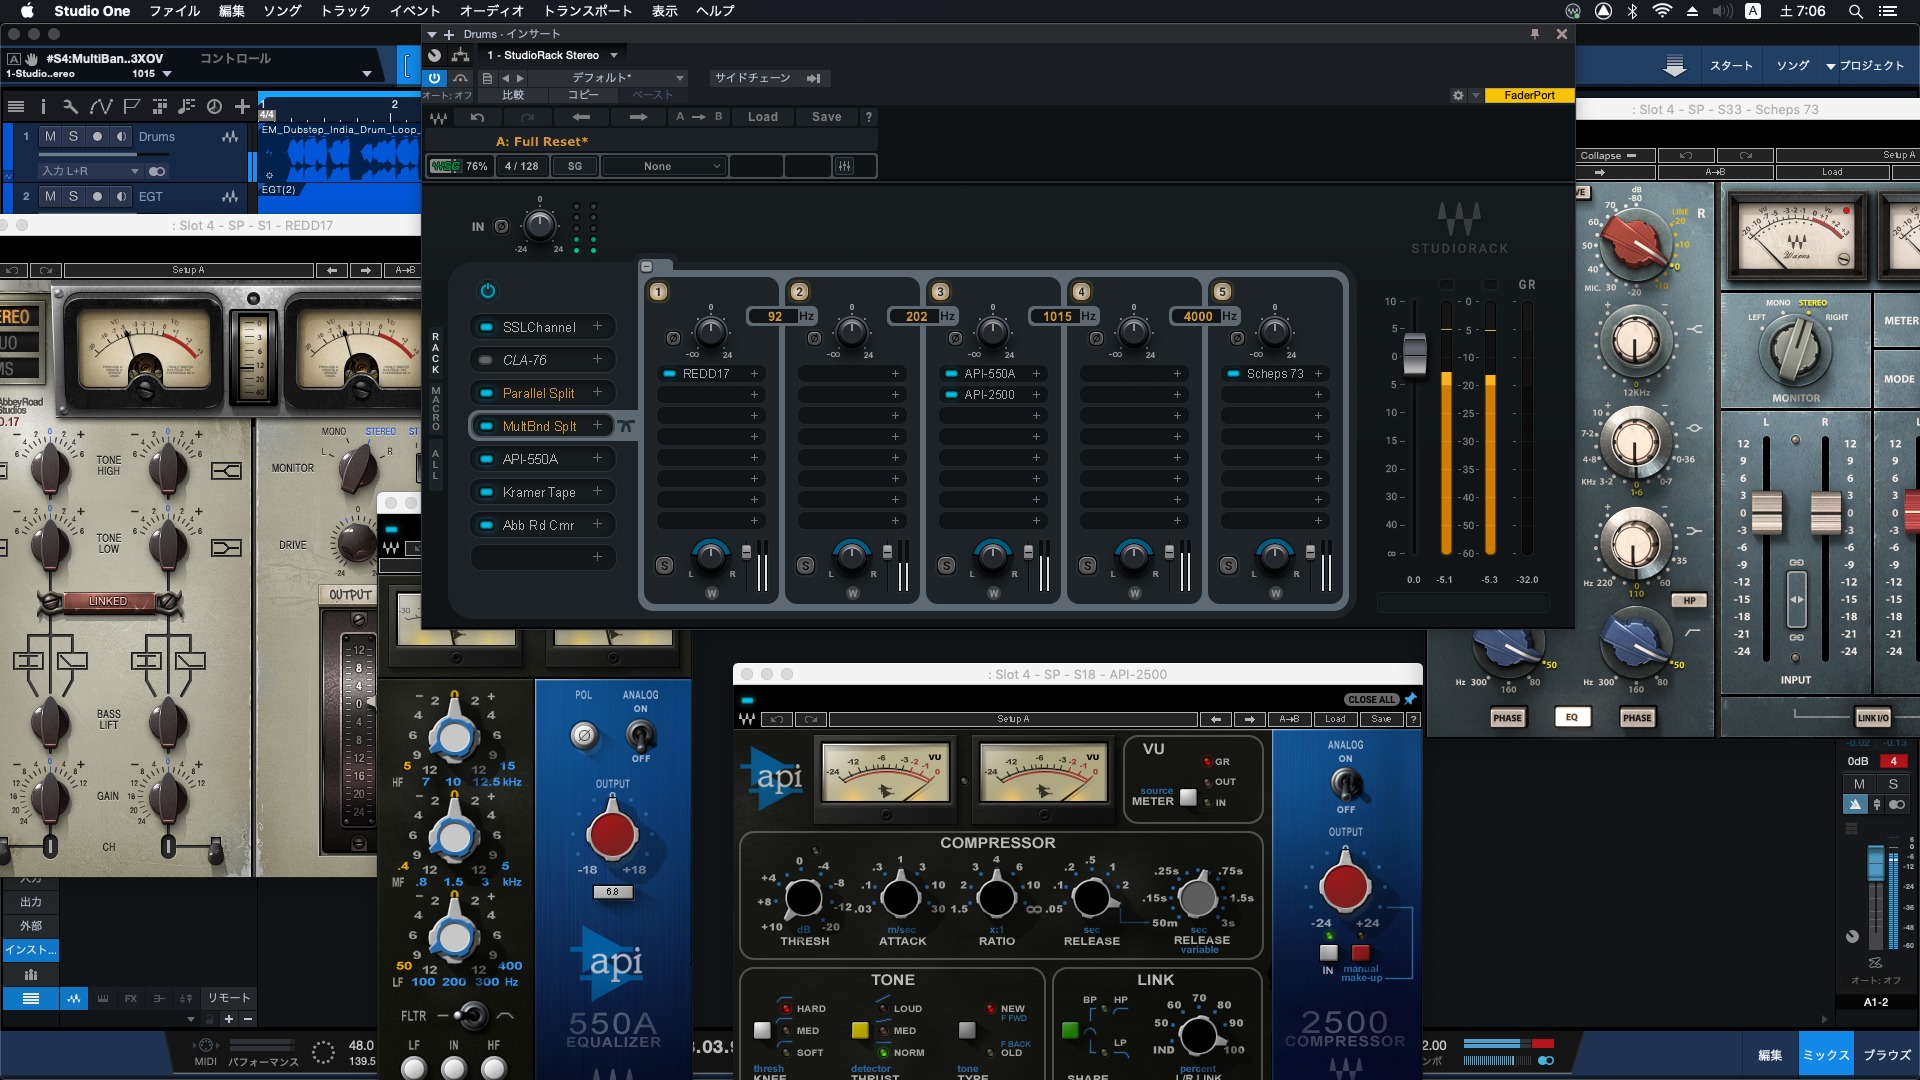Toggle the whole rack power button

click(x=488, y=291)
